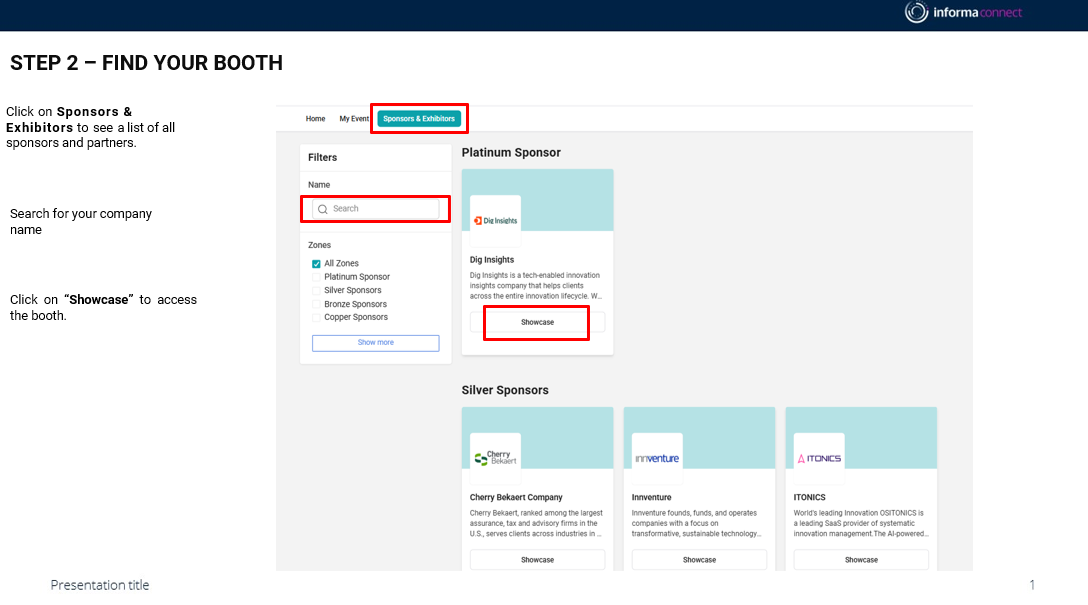Click the Cherry Bekaert logo
The width and height of the screenshot is (1088, 605).
coord(495,458)
